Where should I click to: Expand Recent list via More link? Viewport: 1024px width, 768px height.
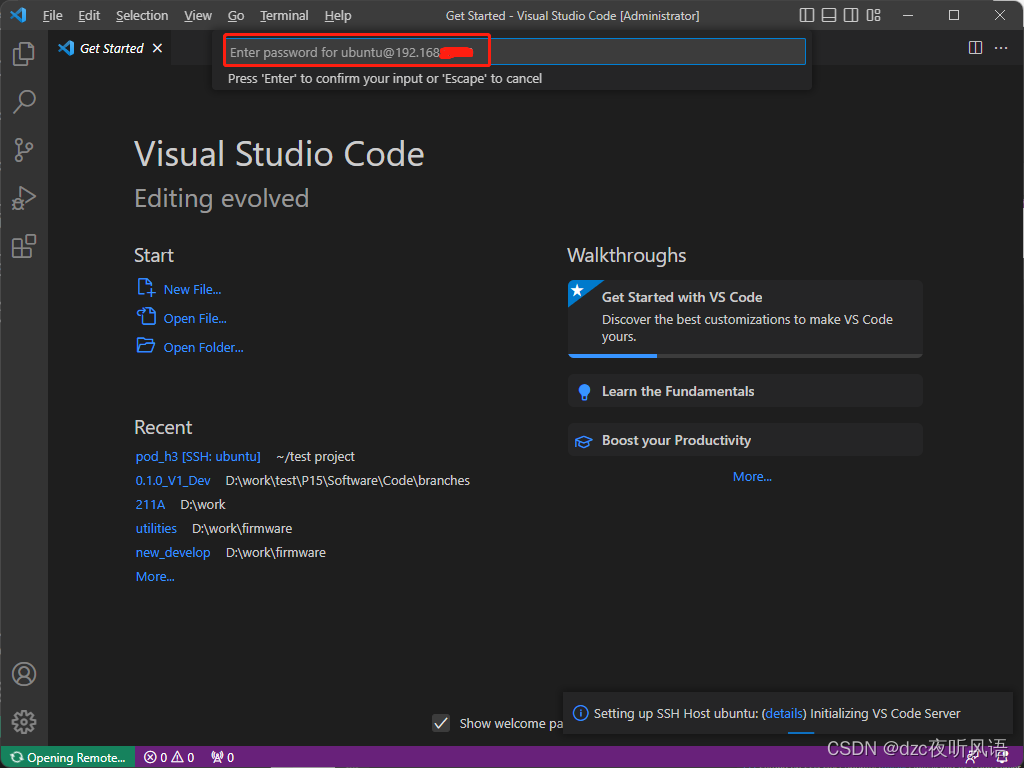(x=154, y=576)
